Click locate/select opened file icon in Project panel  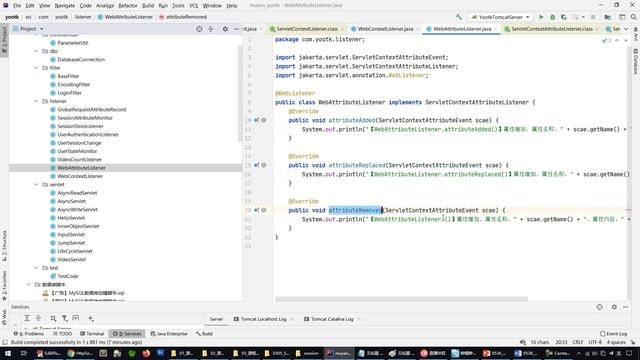[199, 29]
